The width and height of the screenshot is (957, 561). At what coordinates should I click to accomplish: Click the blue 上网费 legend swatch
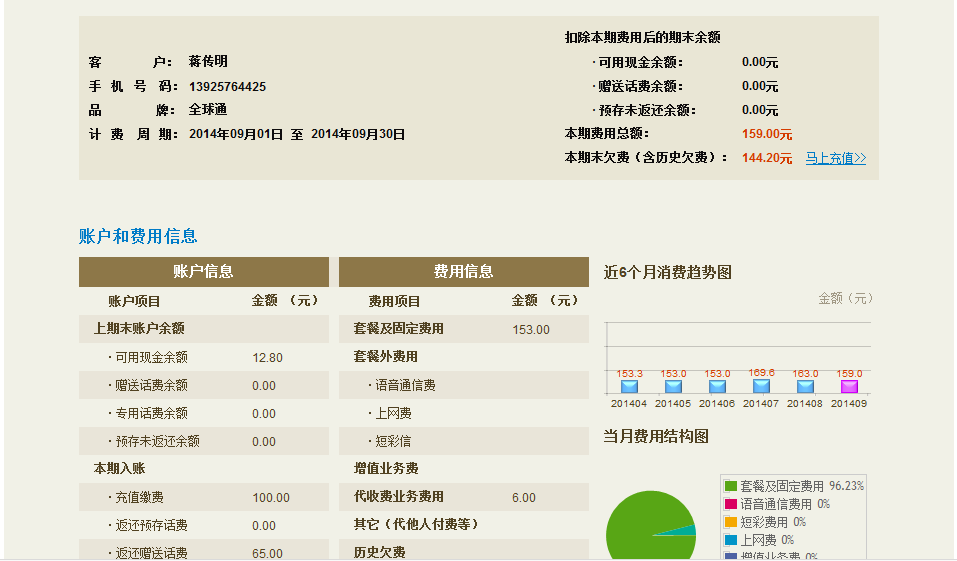point(731,540)
